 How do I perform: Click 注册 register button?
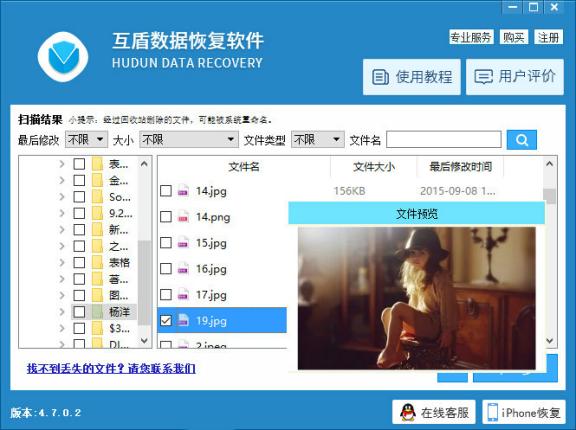(548, 37)
